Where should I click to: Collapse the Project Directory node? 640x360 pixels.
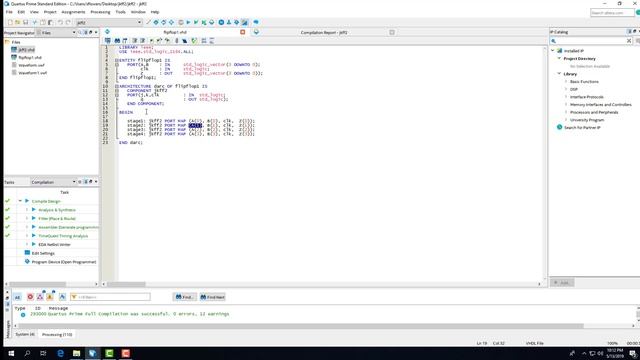559,58
